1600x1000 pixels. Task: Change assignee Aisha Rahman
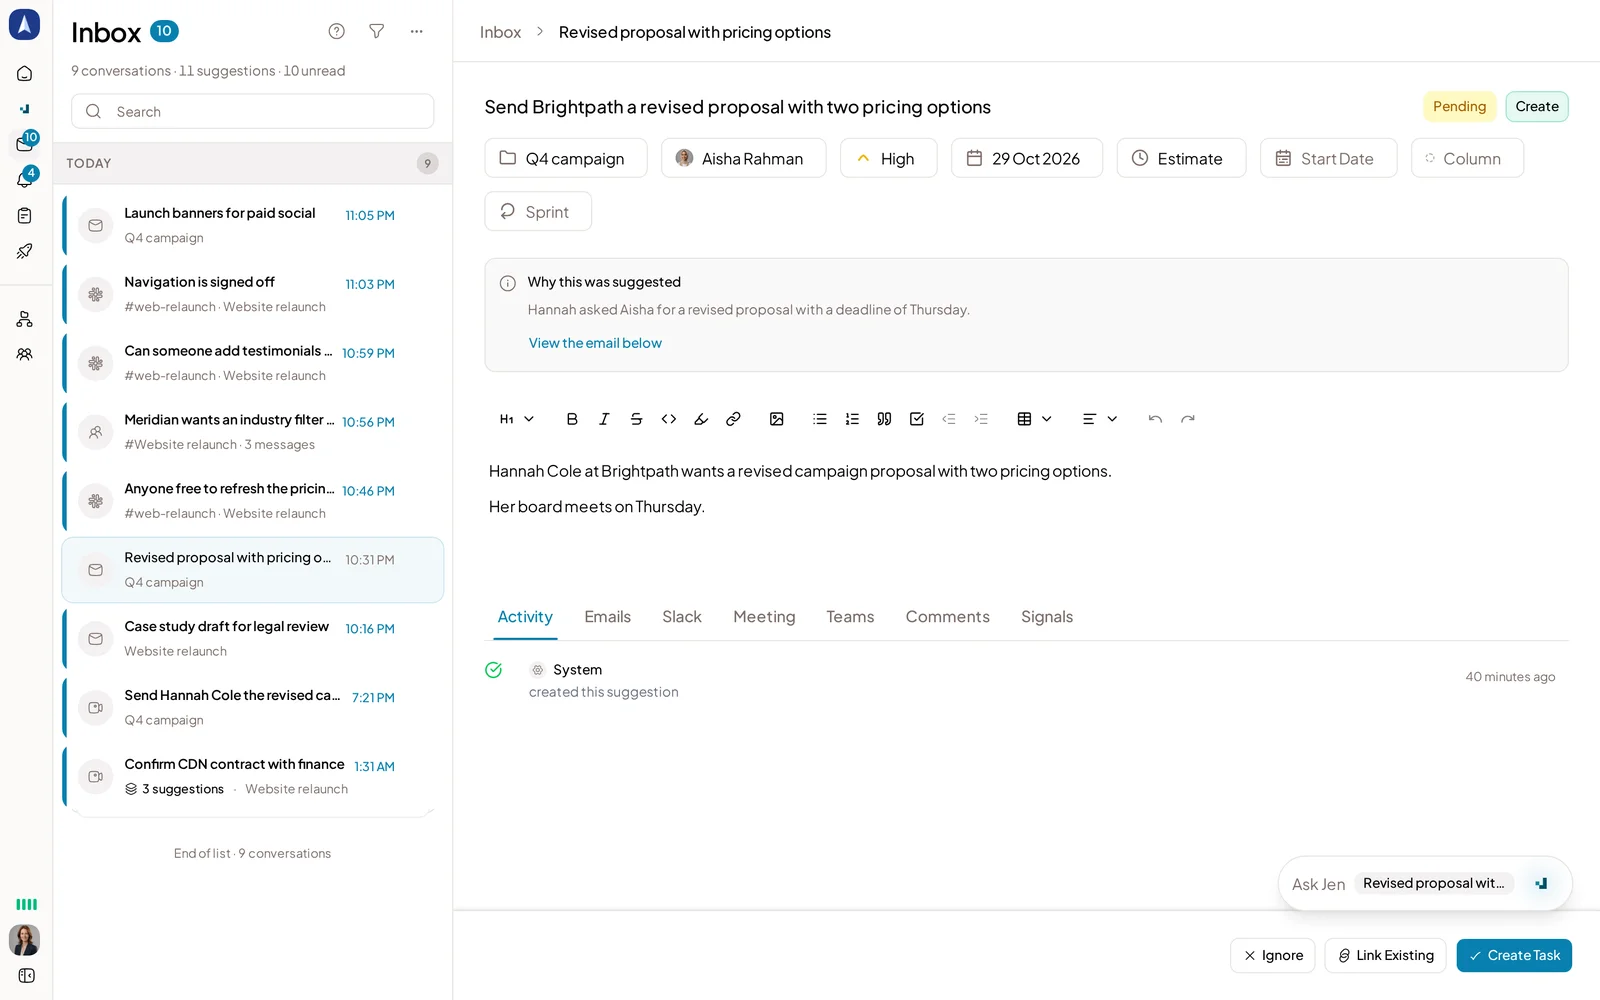744,158
